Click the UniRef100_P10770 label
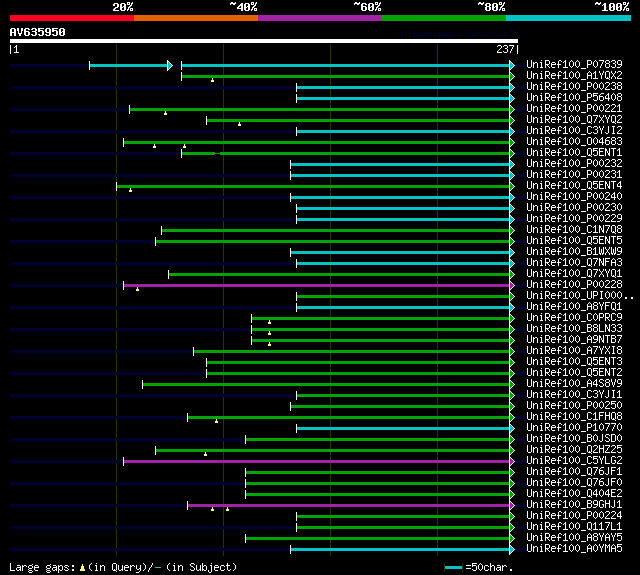The image size is (640, 575). click(x=574, y=428)
